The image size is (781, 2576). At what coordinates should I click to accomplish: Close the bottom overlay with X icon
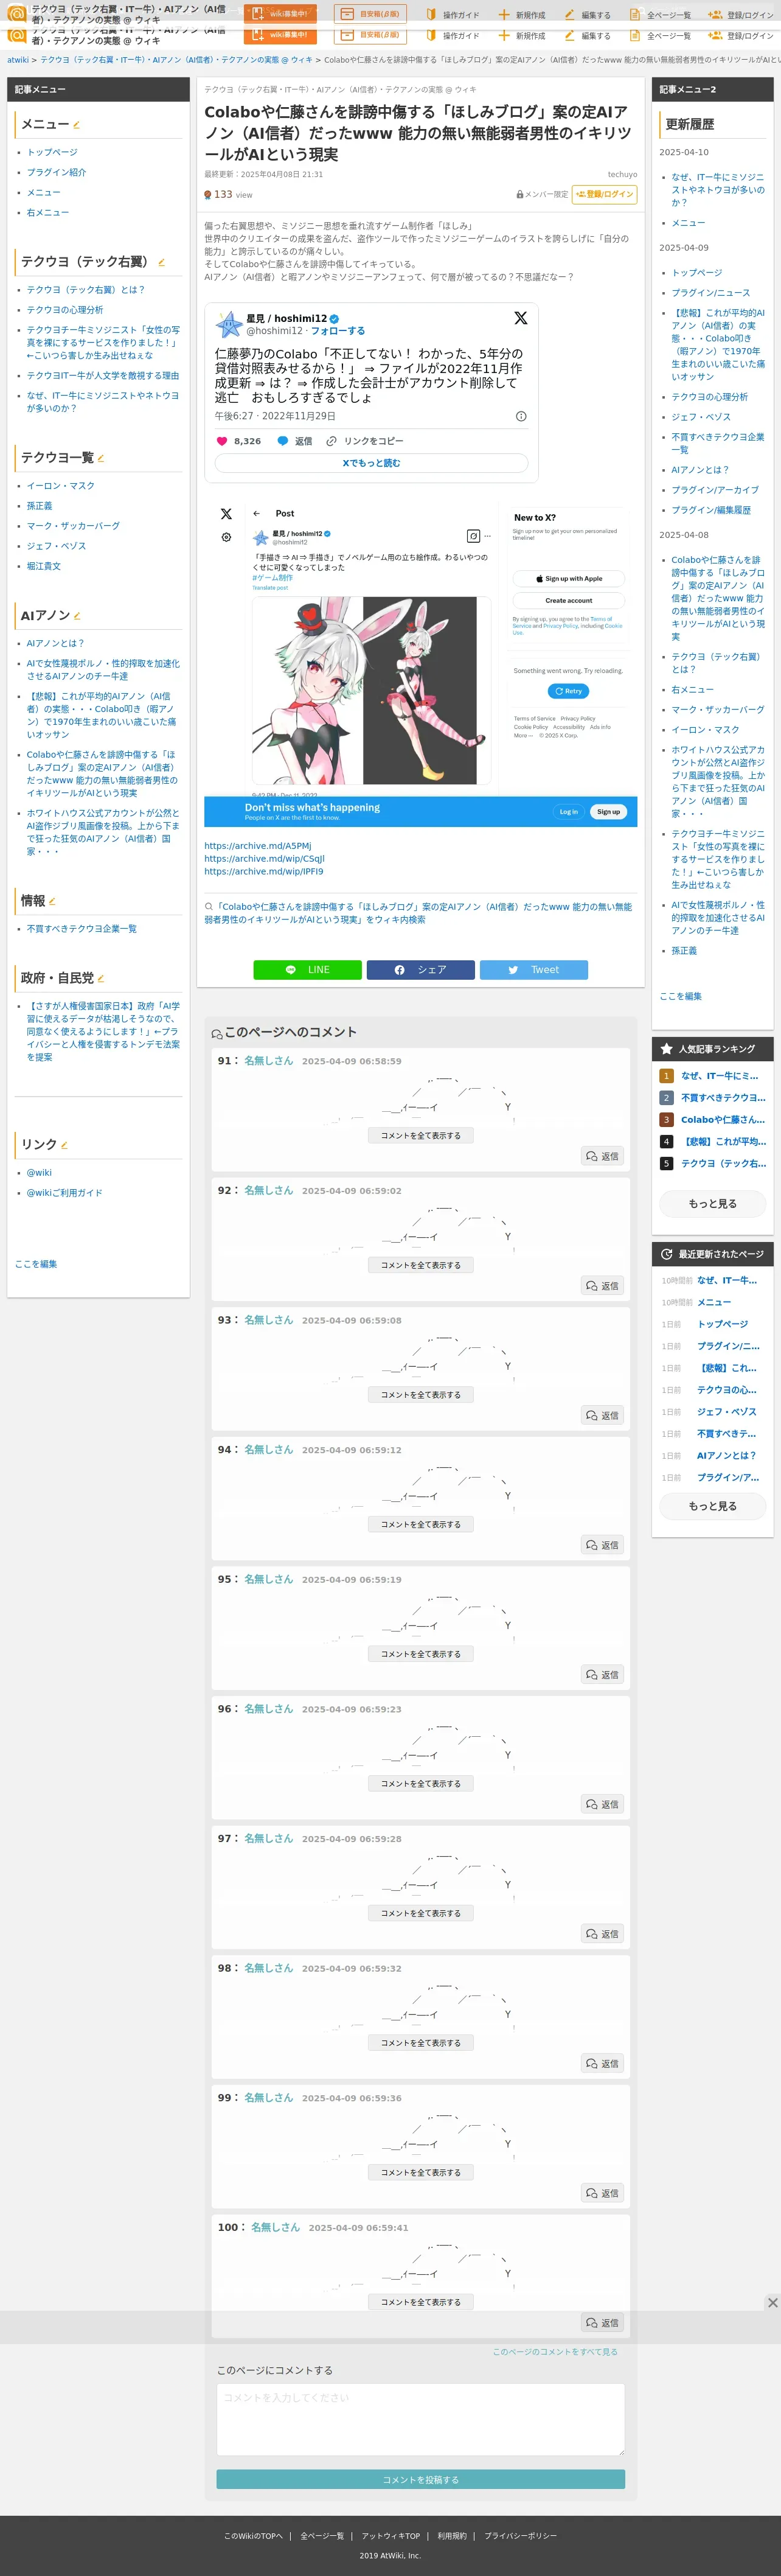click(x=772, y=2302)
